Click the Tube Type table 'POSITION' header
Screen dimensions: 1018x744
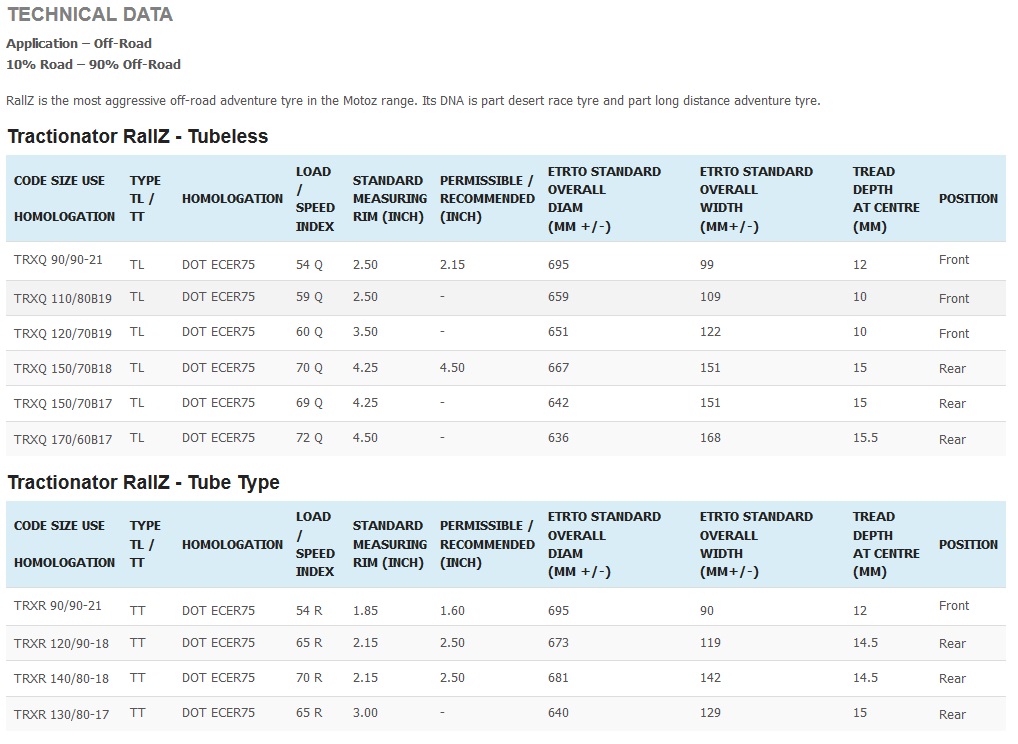pyautogui.click(x=968, y=545)
